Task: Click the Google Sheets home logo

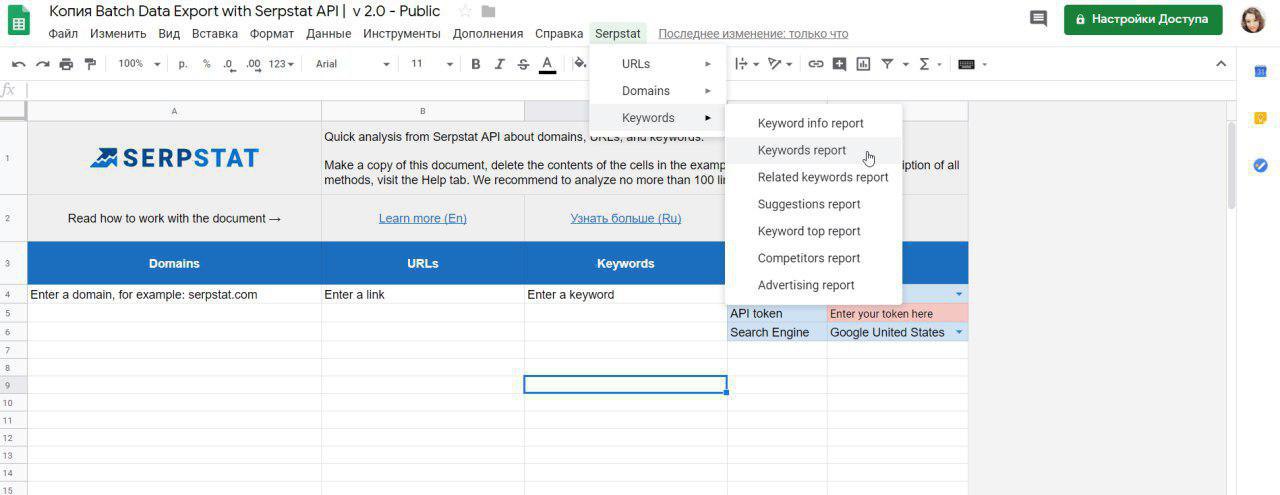Action: tap(19, 20)
